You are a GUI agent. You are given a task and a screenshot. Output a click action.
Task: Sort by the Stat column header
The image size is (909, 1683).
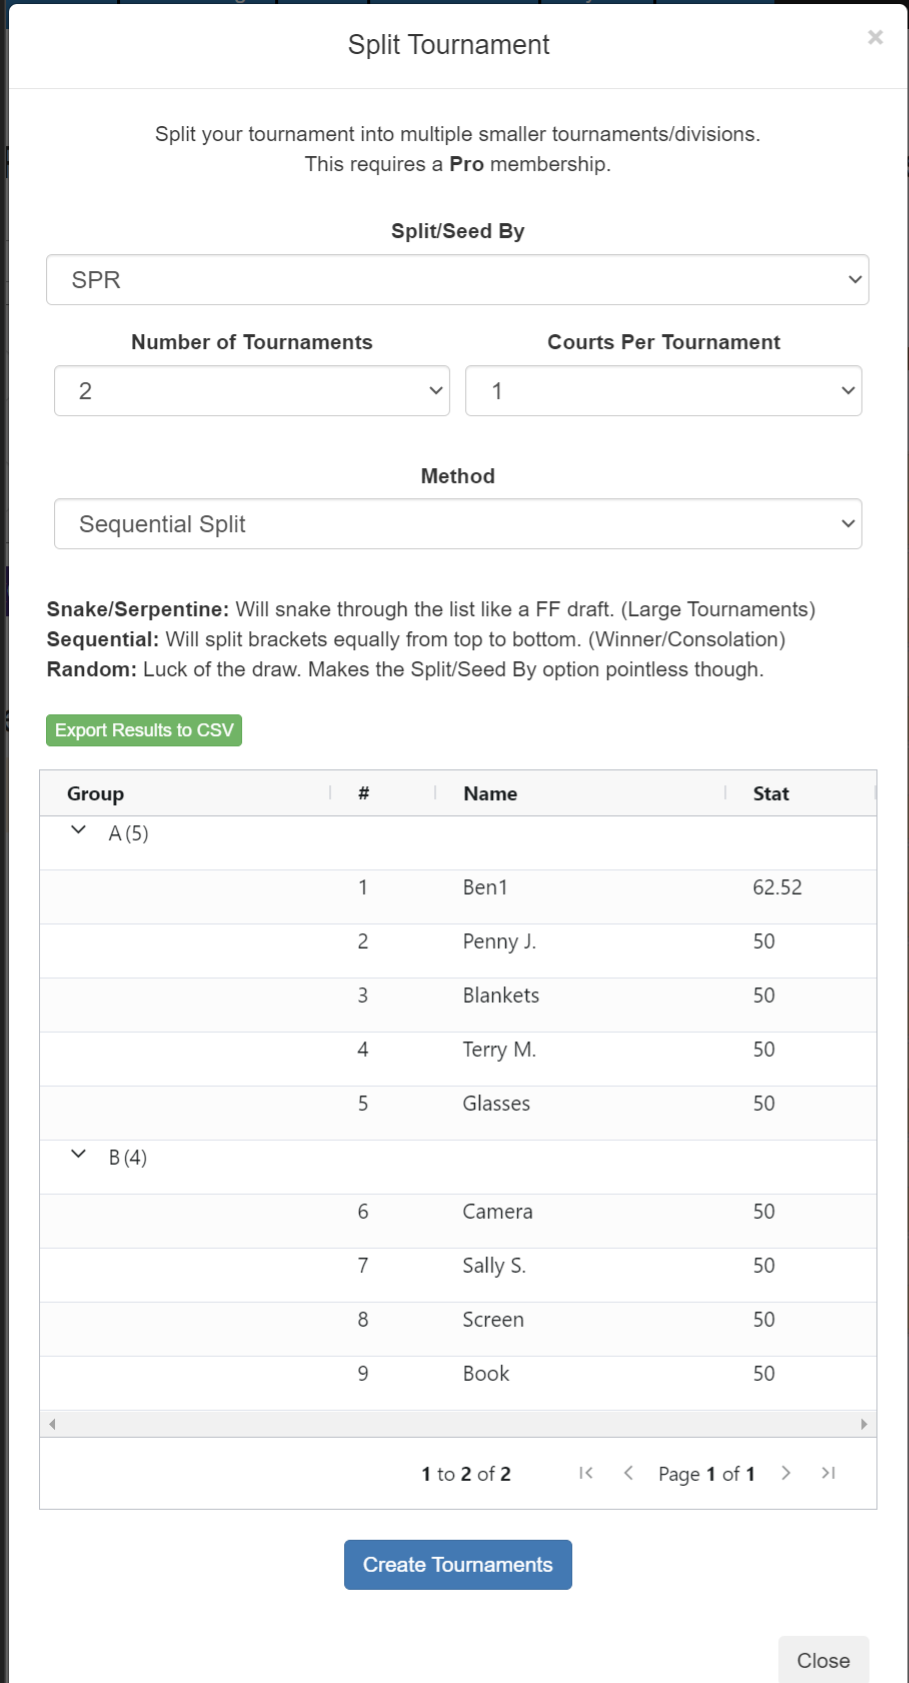(x=771, y=794)
